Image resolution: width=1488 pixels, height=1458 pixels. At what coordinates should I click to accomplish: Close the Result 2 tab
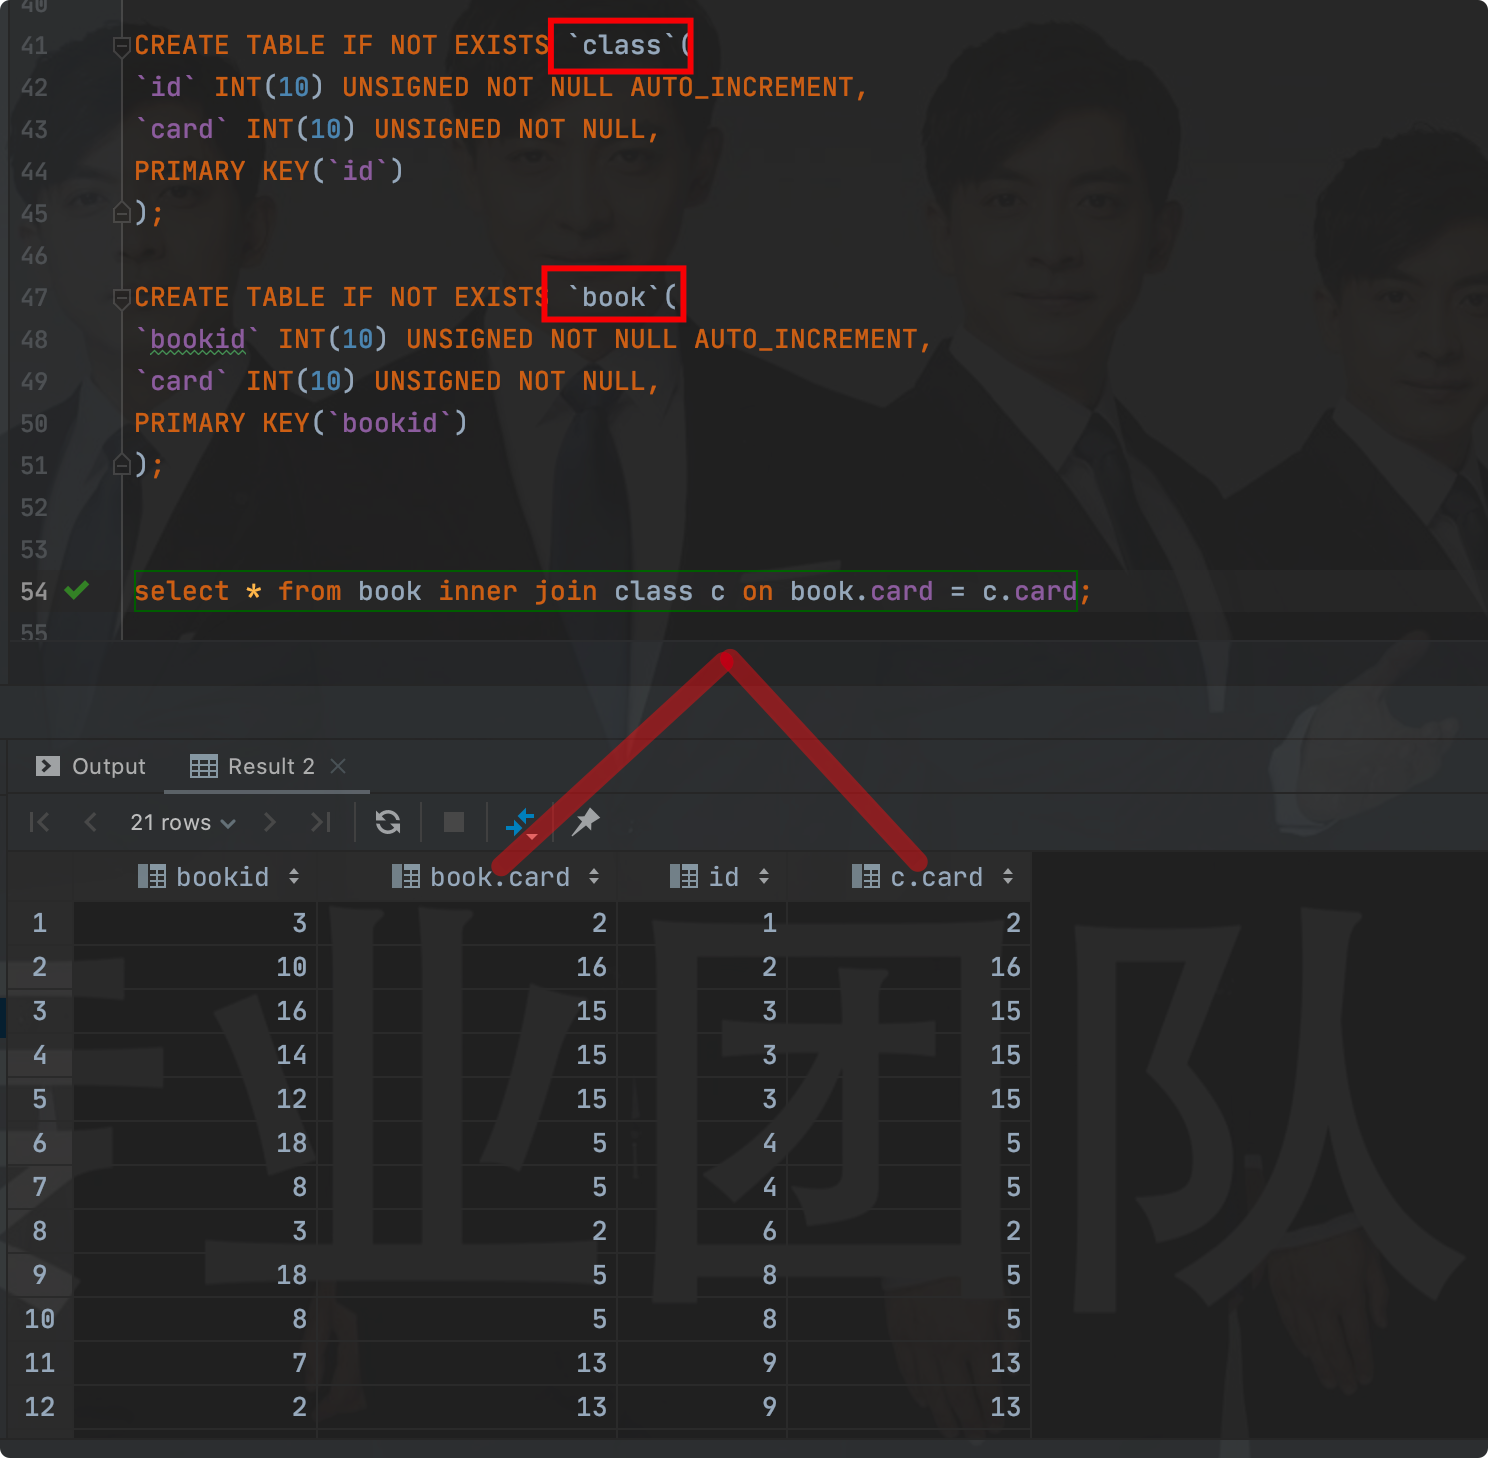(337, 766)
